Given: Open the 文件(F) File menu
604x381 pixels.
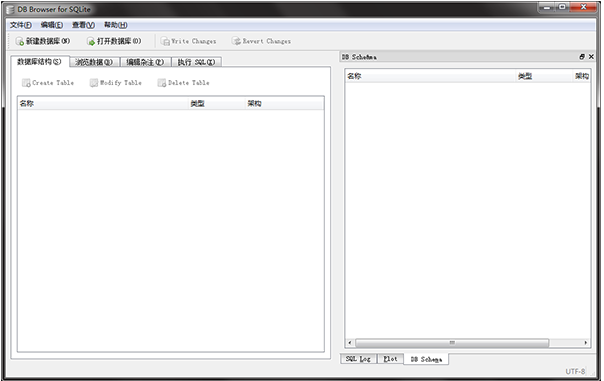Looking at the screenshot, I should (x=21, y=25).
